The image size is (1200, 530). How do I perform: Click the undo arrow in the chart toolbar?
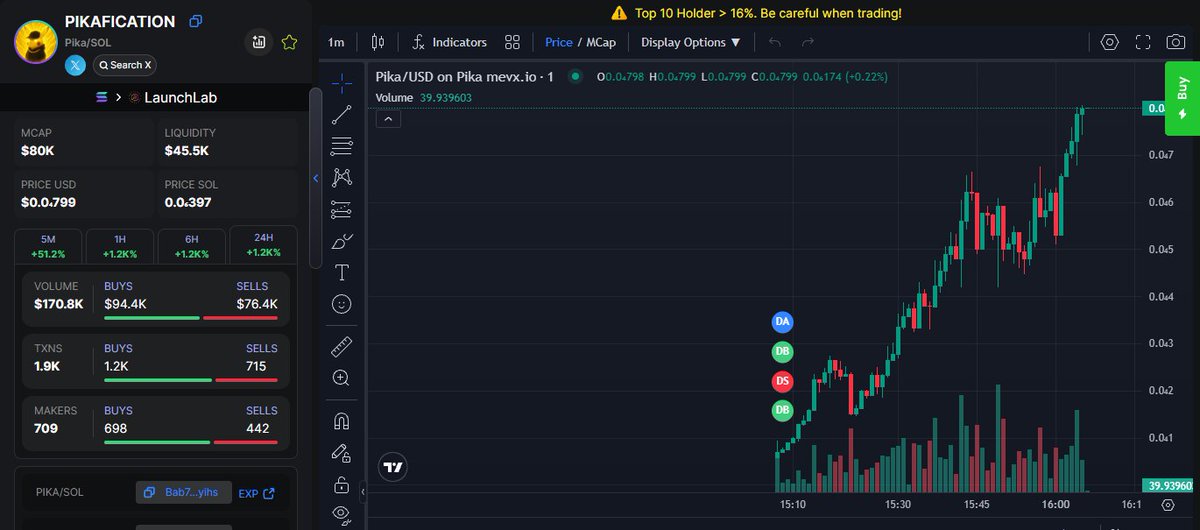coord(775,42)
